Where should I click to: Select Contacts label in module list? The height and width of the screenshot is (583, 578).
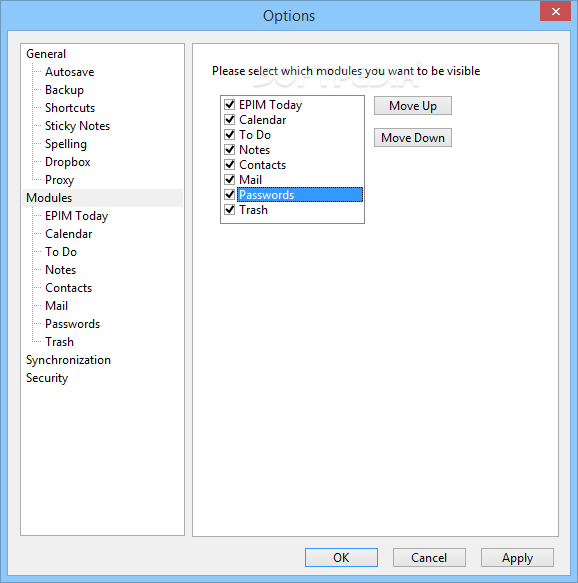pos(262,165)
